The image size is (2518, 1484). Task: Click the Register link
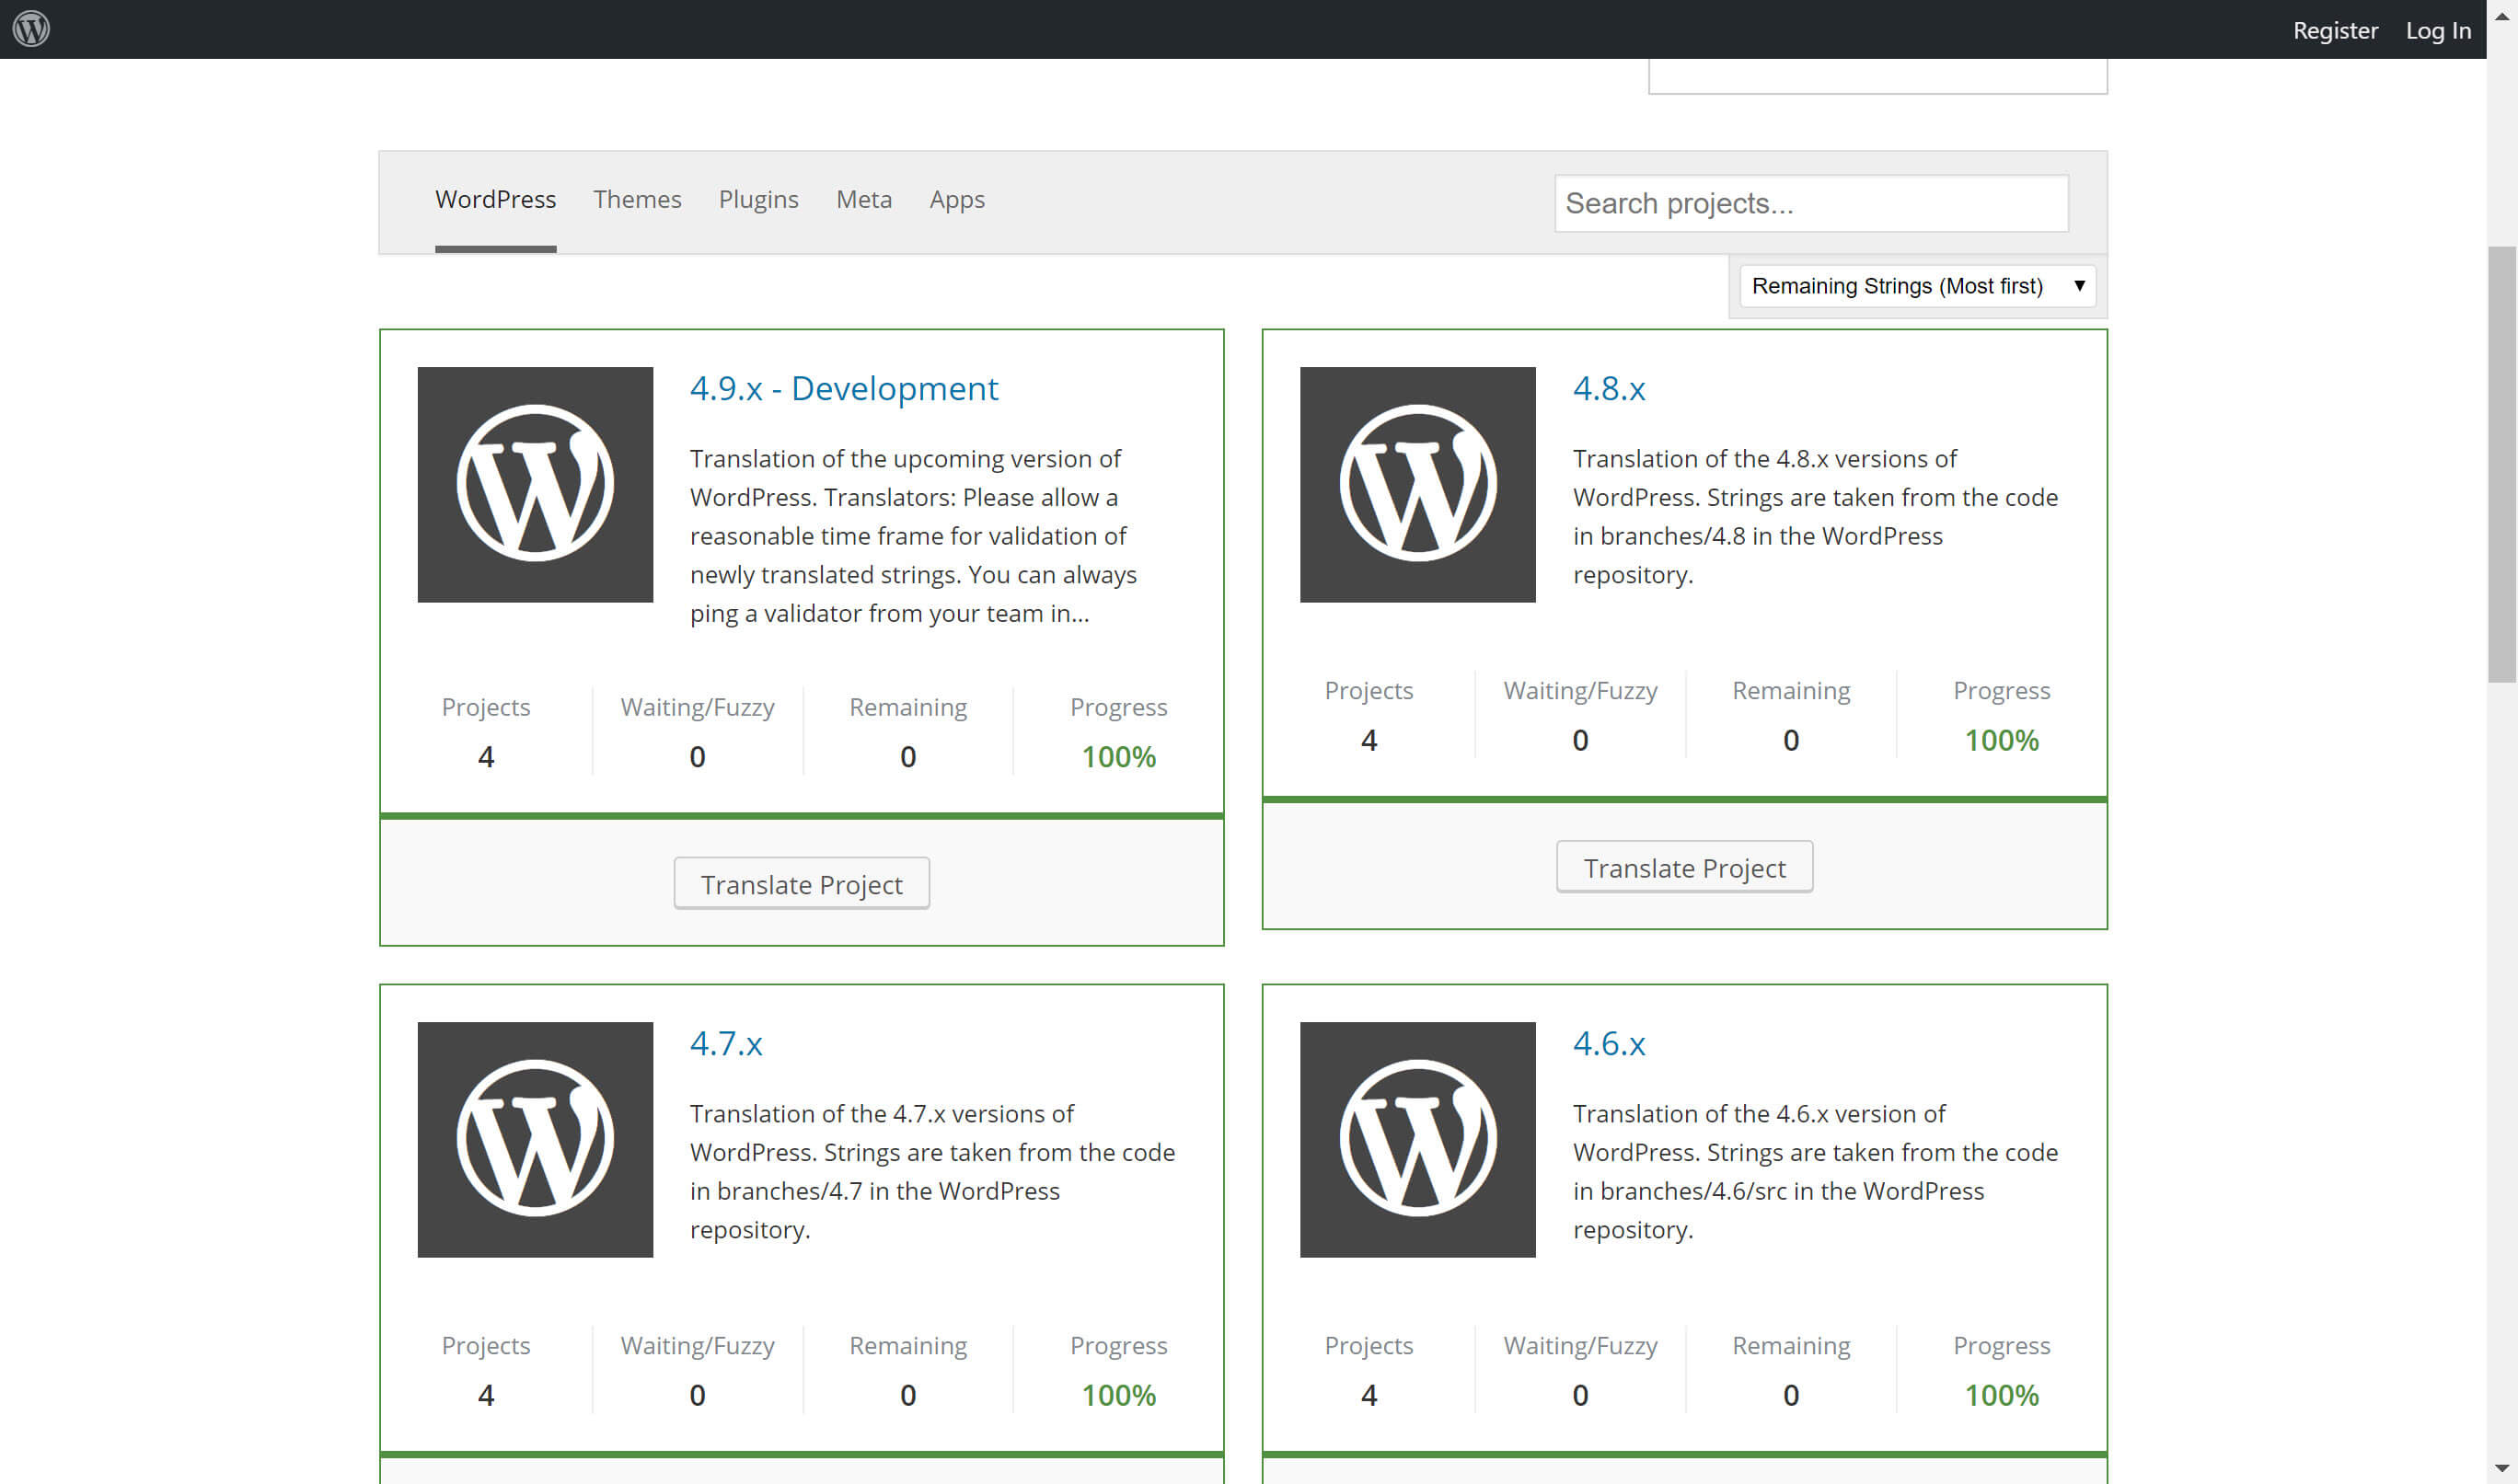click(x=2335, y=30)
